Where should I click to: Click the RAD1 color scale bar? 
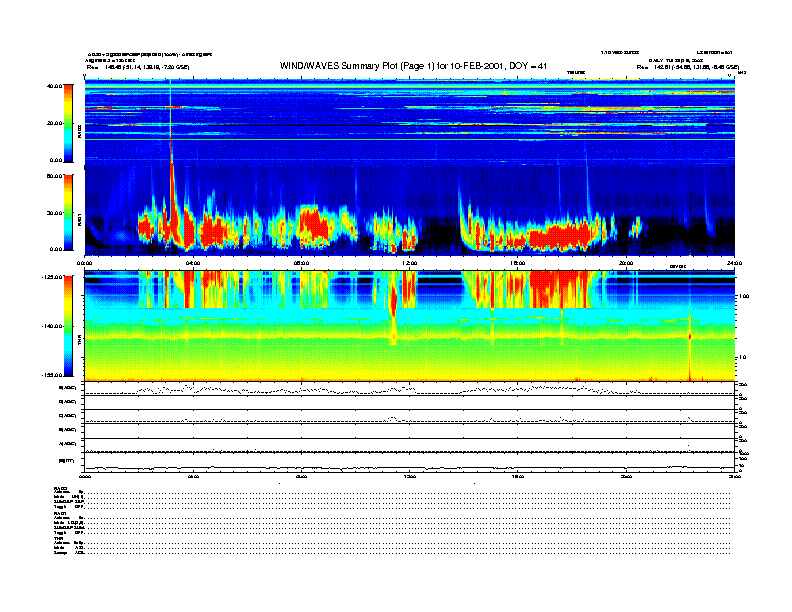click(68, 212)
